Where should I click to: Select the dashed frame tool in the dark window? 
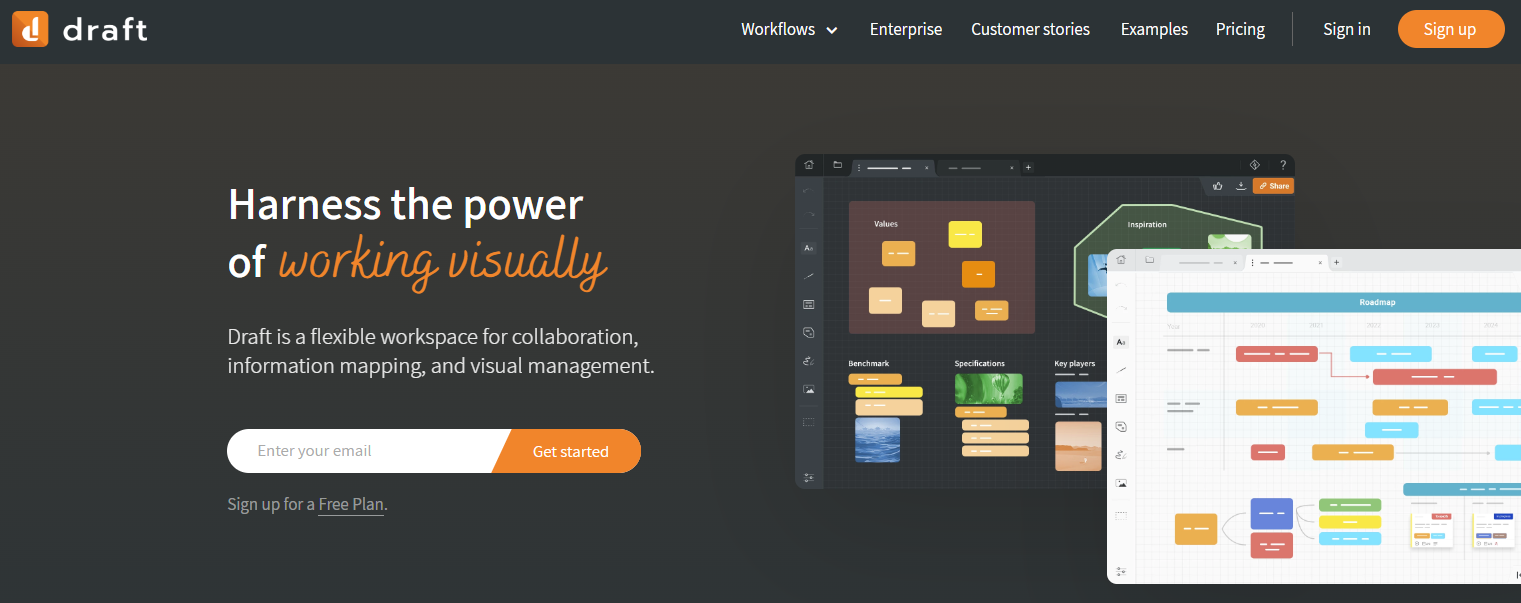click(809, 422)
